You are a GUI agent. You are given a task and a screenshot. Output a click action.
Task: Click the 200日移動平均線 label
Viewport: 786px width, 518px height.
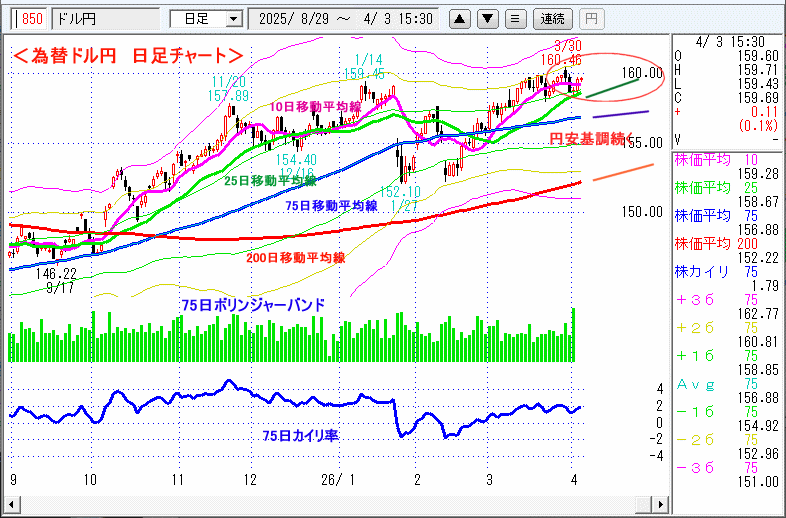point(296,258)
